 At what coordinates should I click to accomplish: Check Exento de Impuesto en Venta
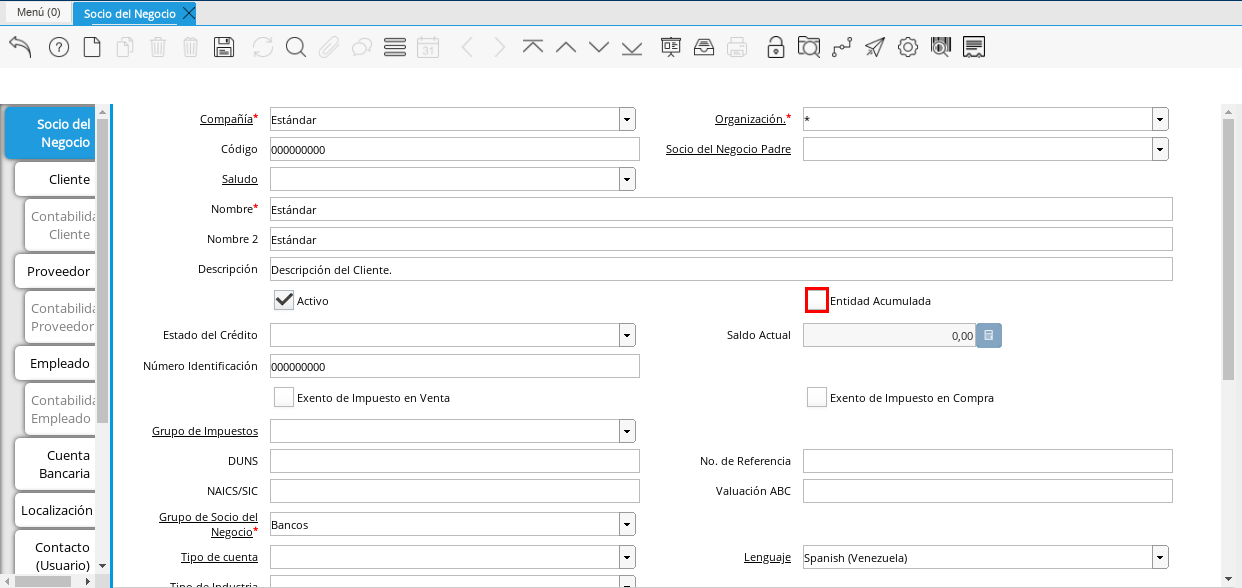click(284, 397)
